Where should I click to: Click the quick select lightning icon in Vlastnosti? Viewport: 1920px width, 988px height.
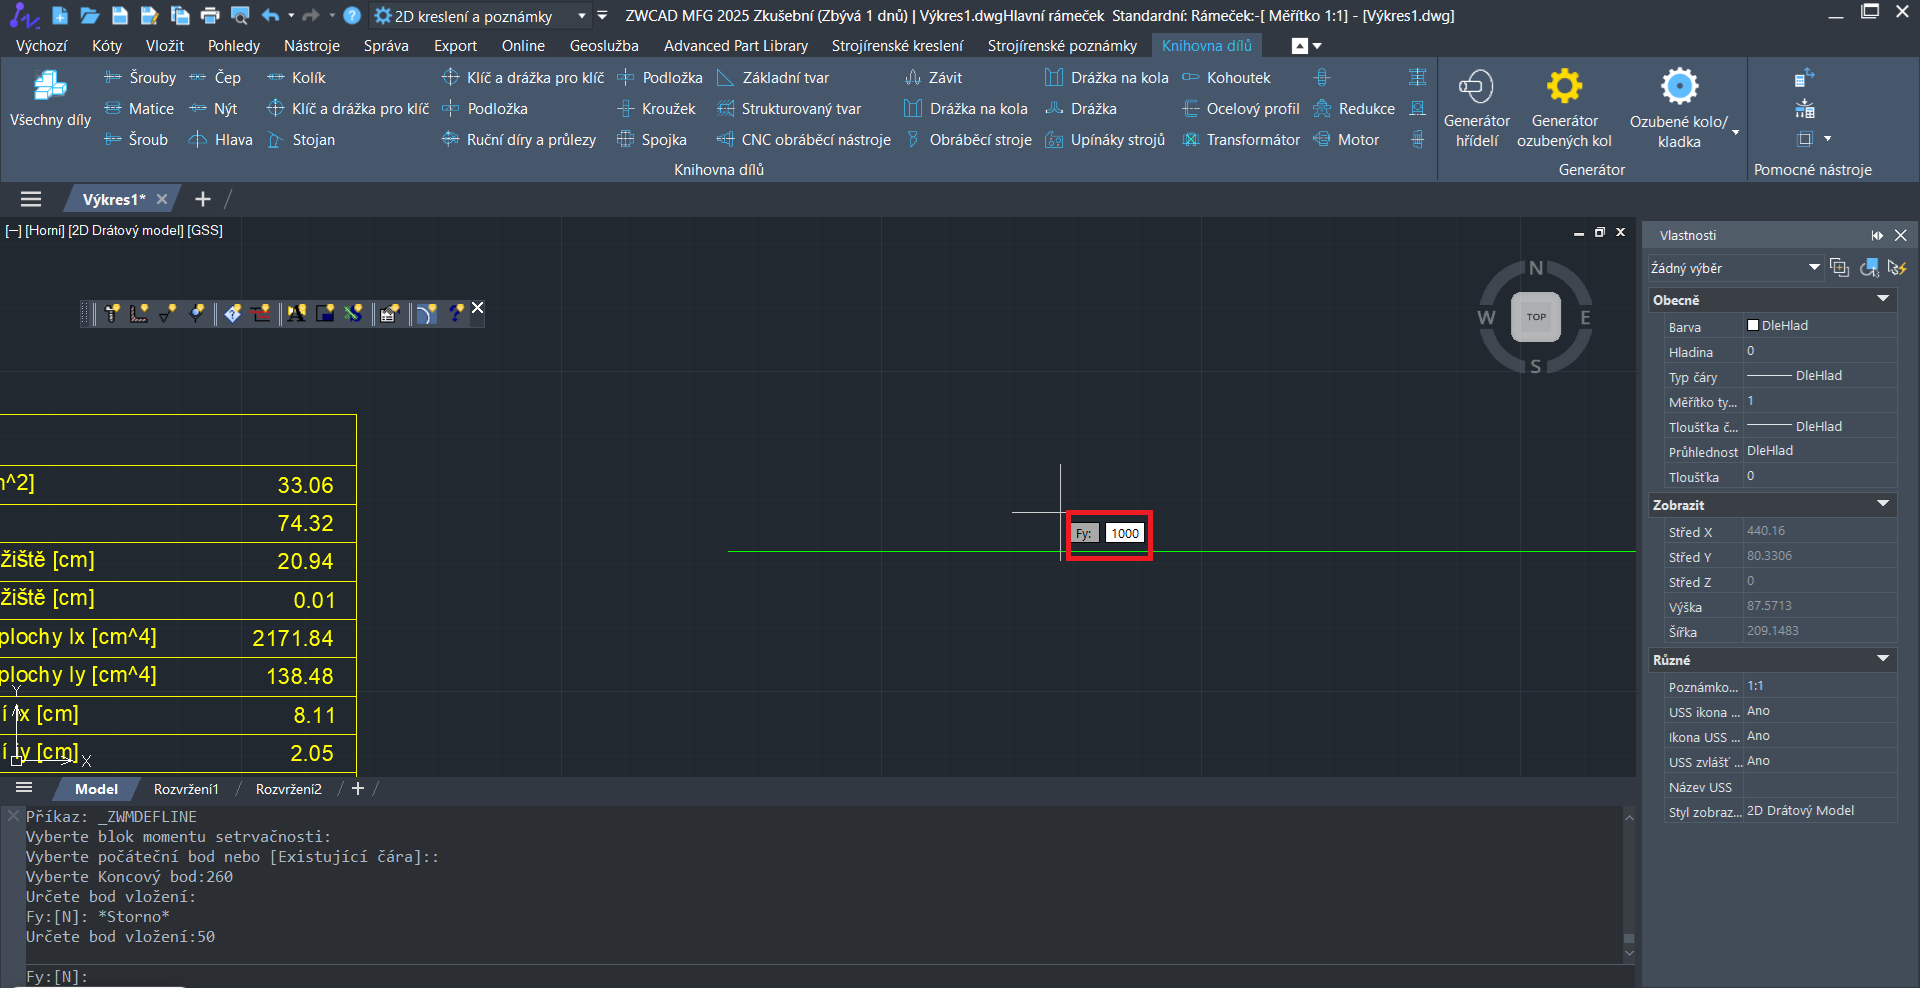1897,268
